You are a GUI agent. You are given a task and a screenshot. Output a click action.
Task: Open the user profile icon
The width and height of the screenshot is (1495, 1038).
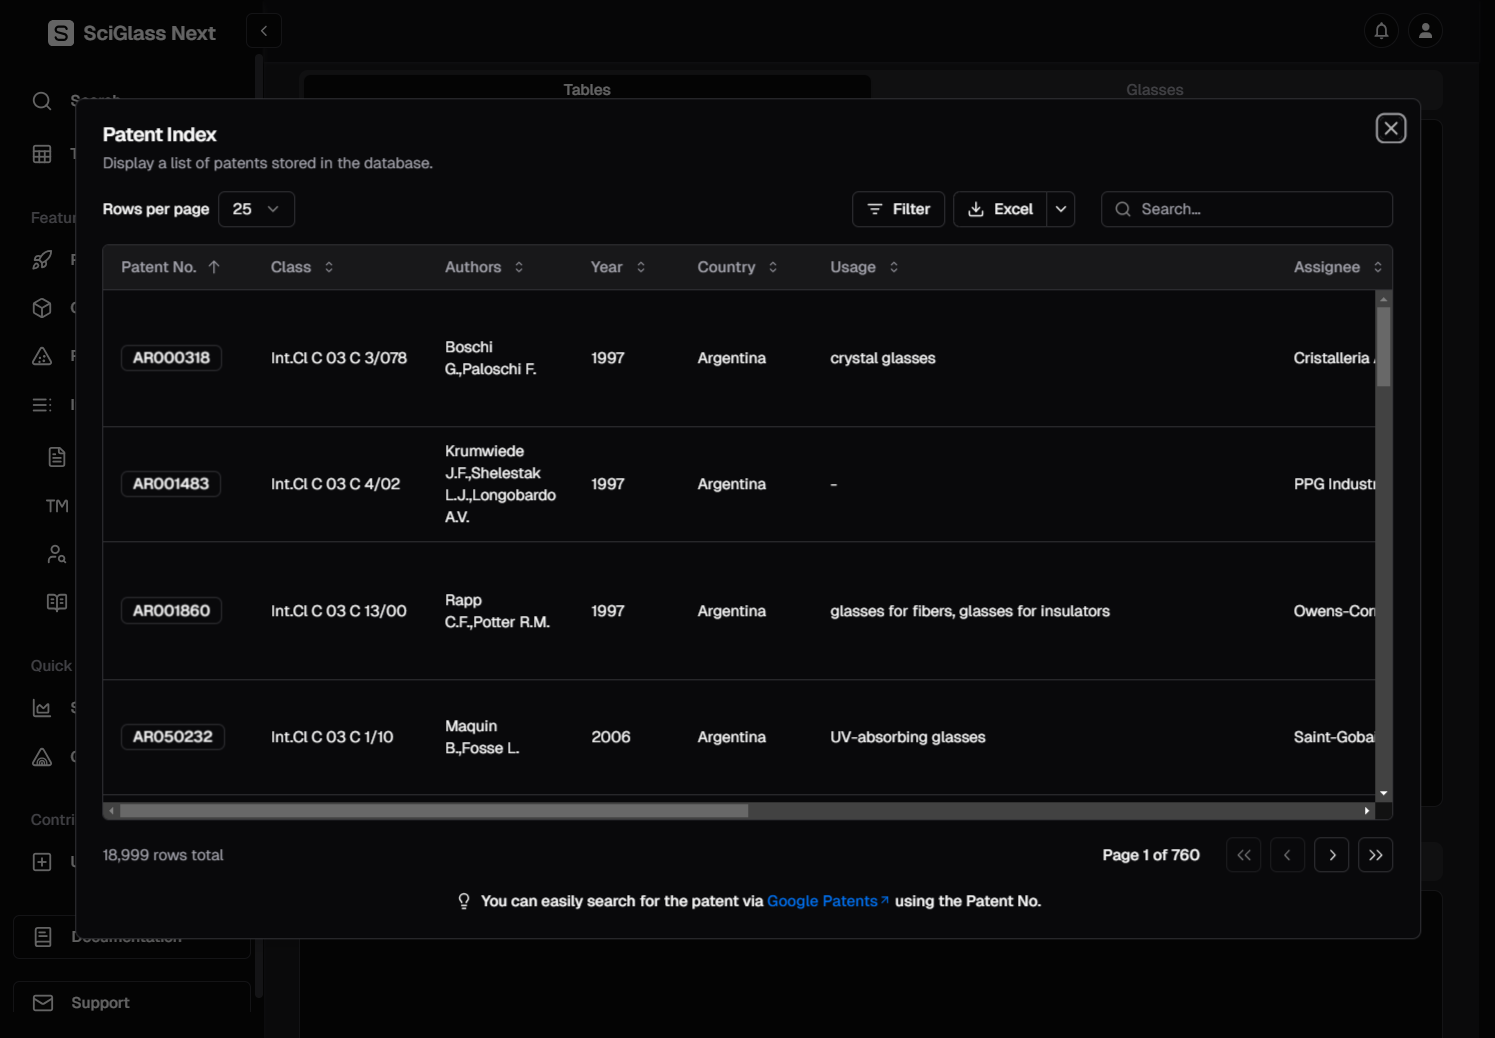[1425, 31]
